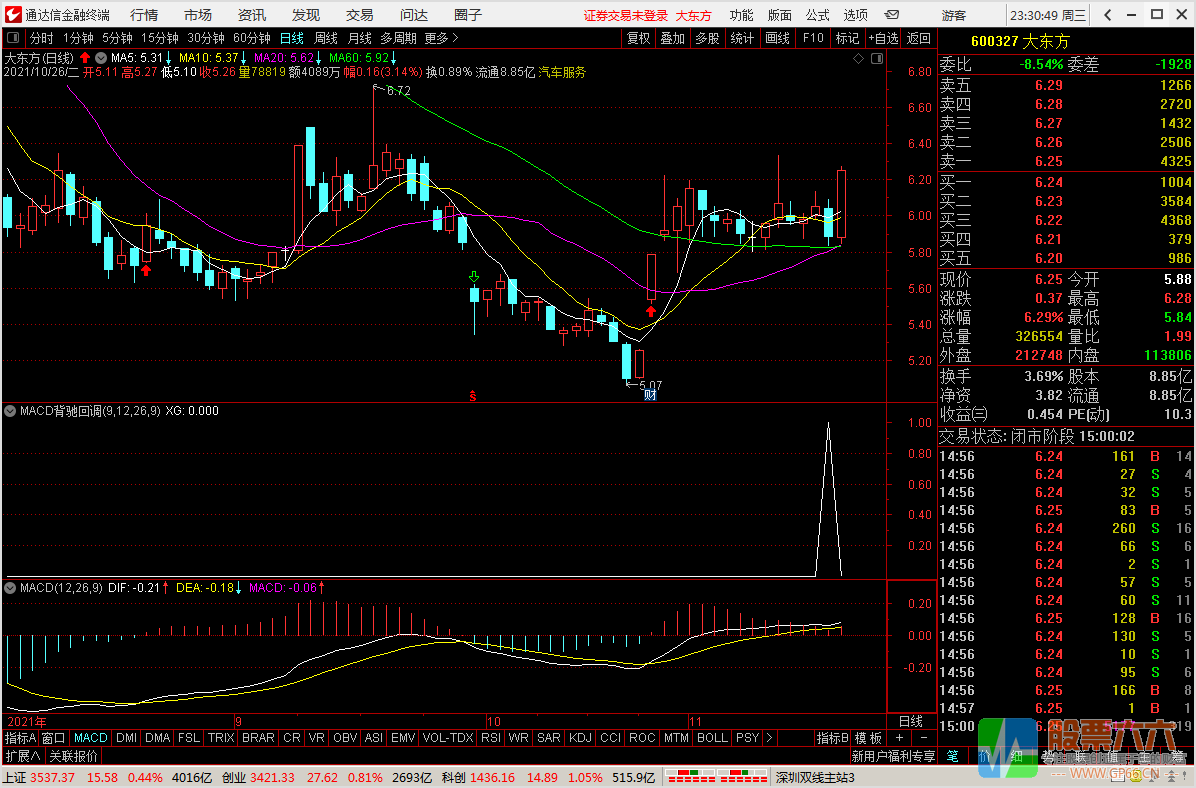The image size is (1196, 788).
Task: Click the 新用户福利专享 promotion link
Action: [893, 756]
